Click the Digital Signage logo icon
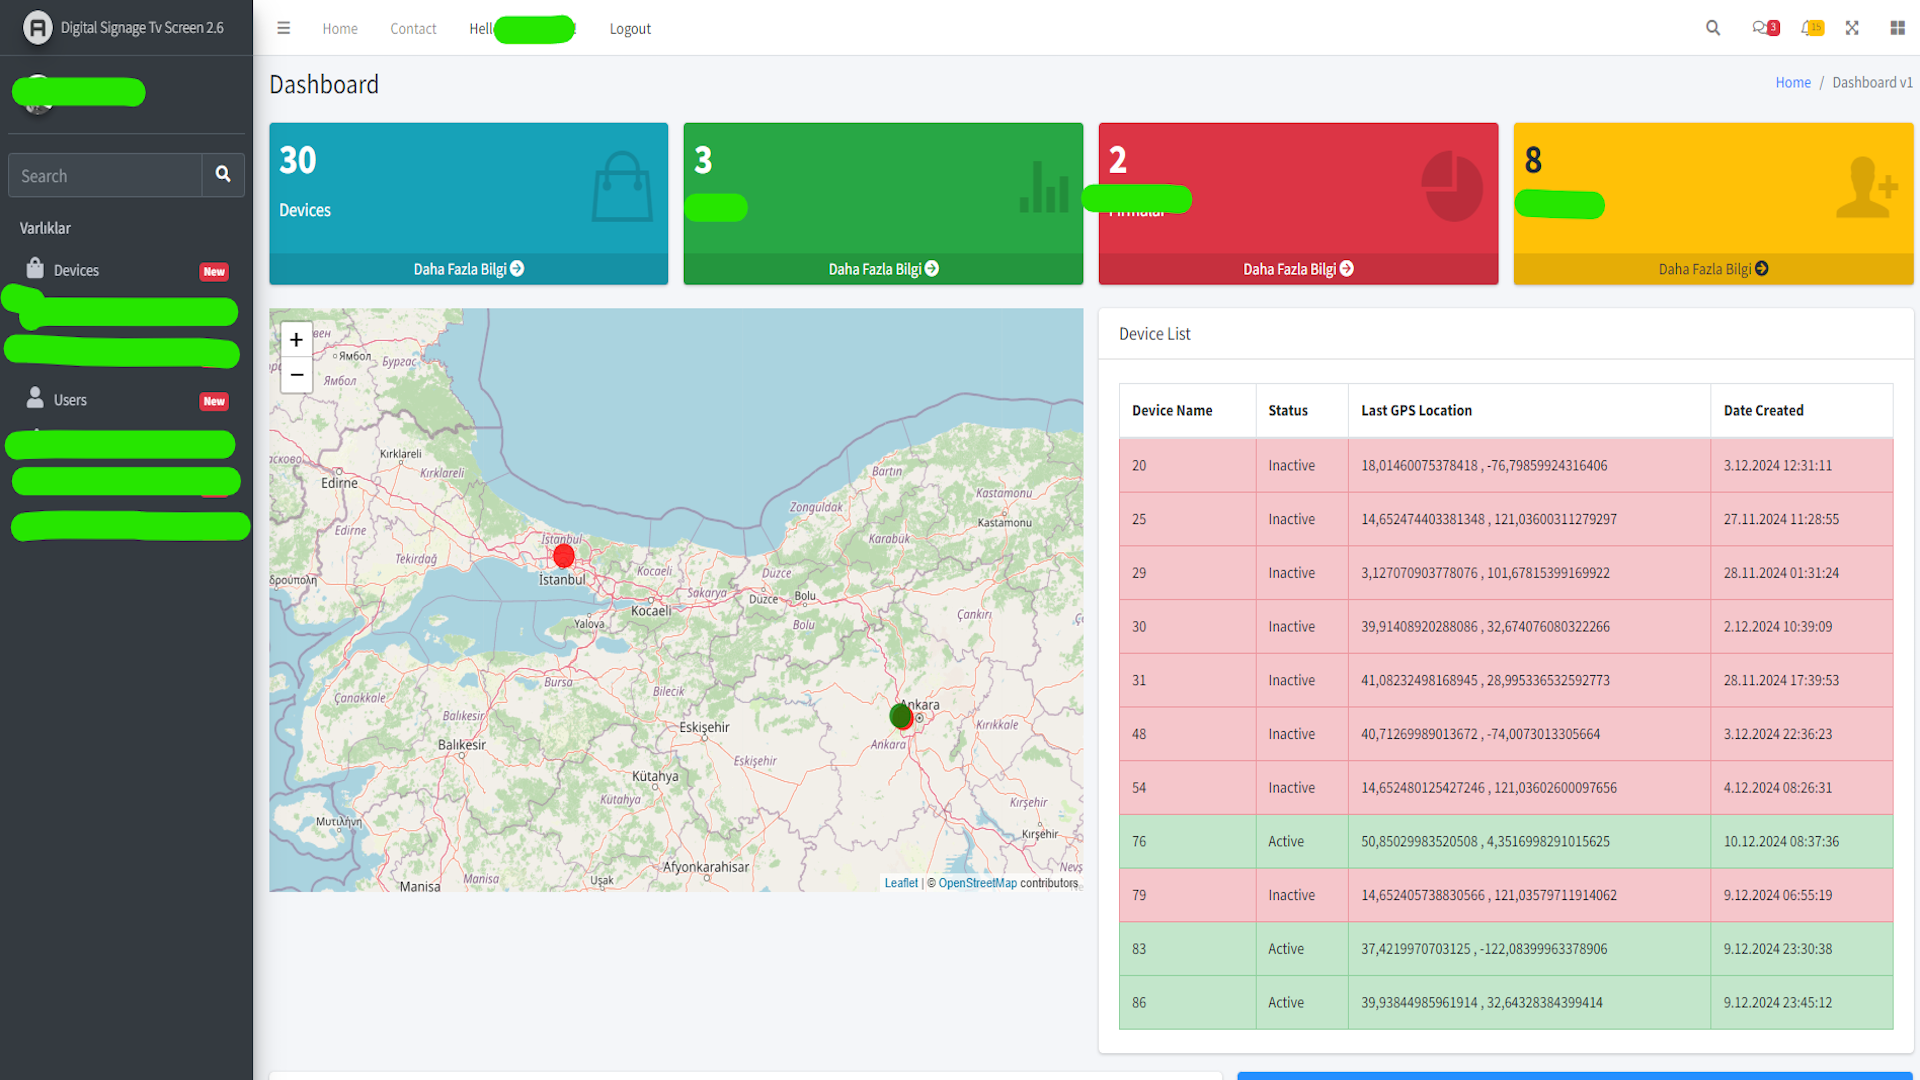1920x1080 pixels. coord(38,27)
